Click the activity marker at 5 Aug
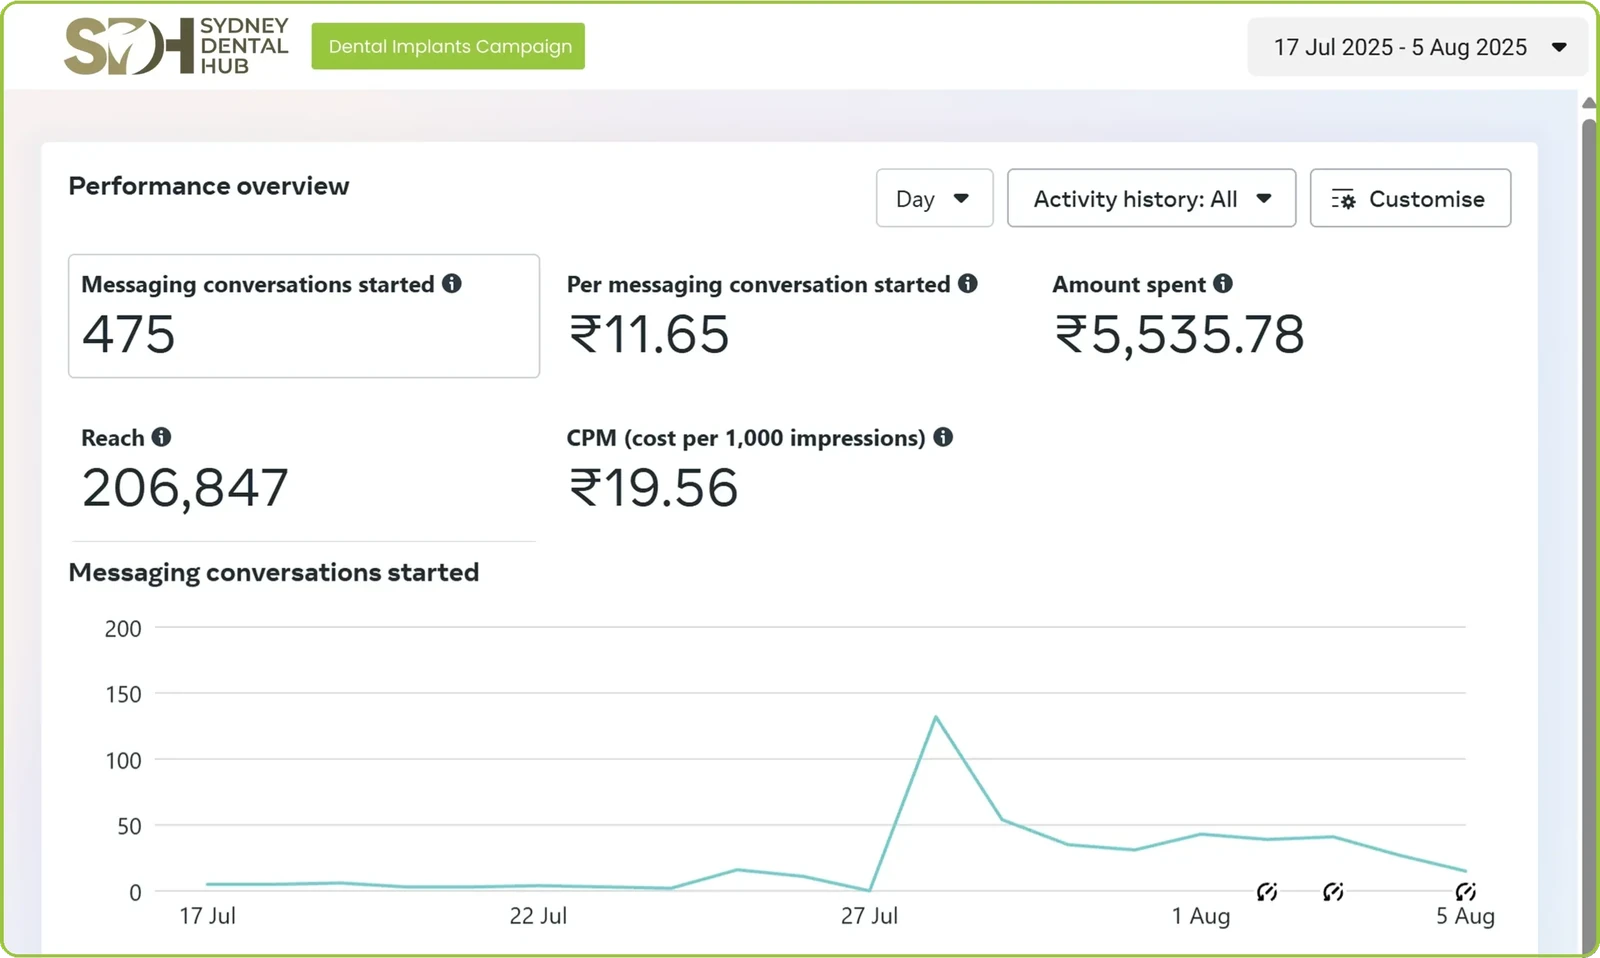1600x958 pixels. click(x=1466, y=891)
